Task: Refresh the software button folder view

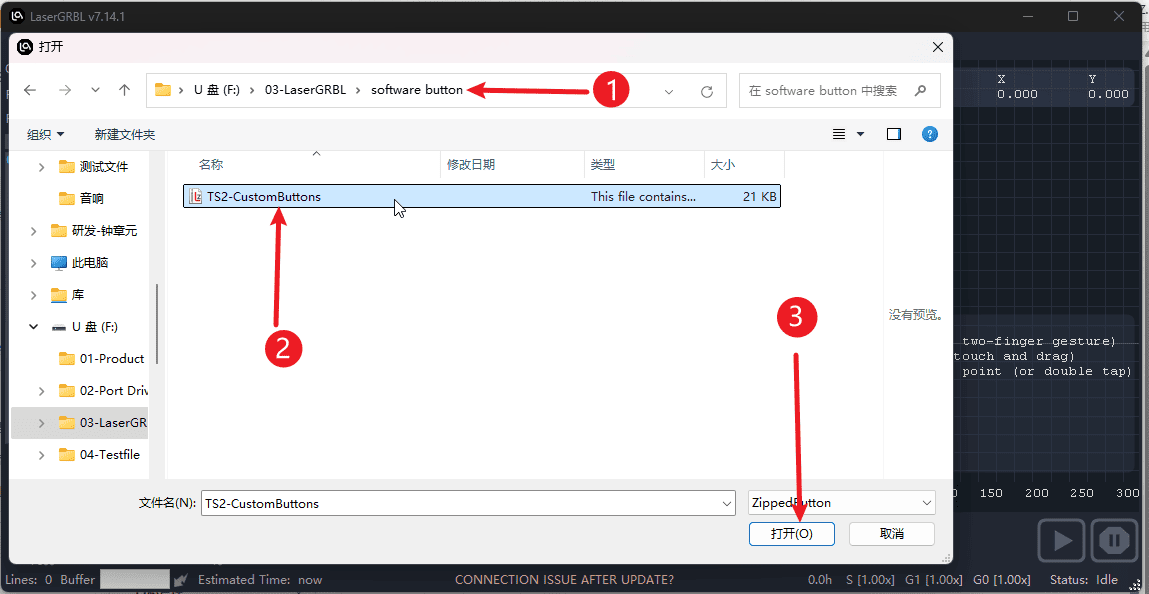Action: (x=707, y=91)
